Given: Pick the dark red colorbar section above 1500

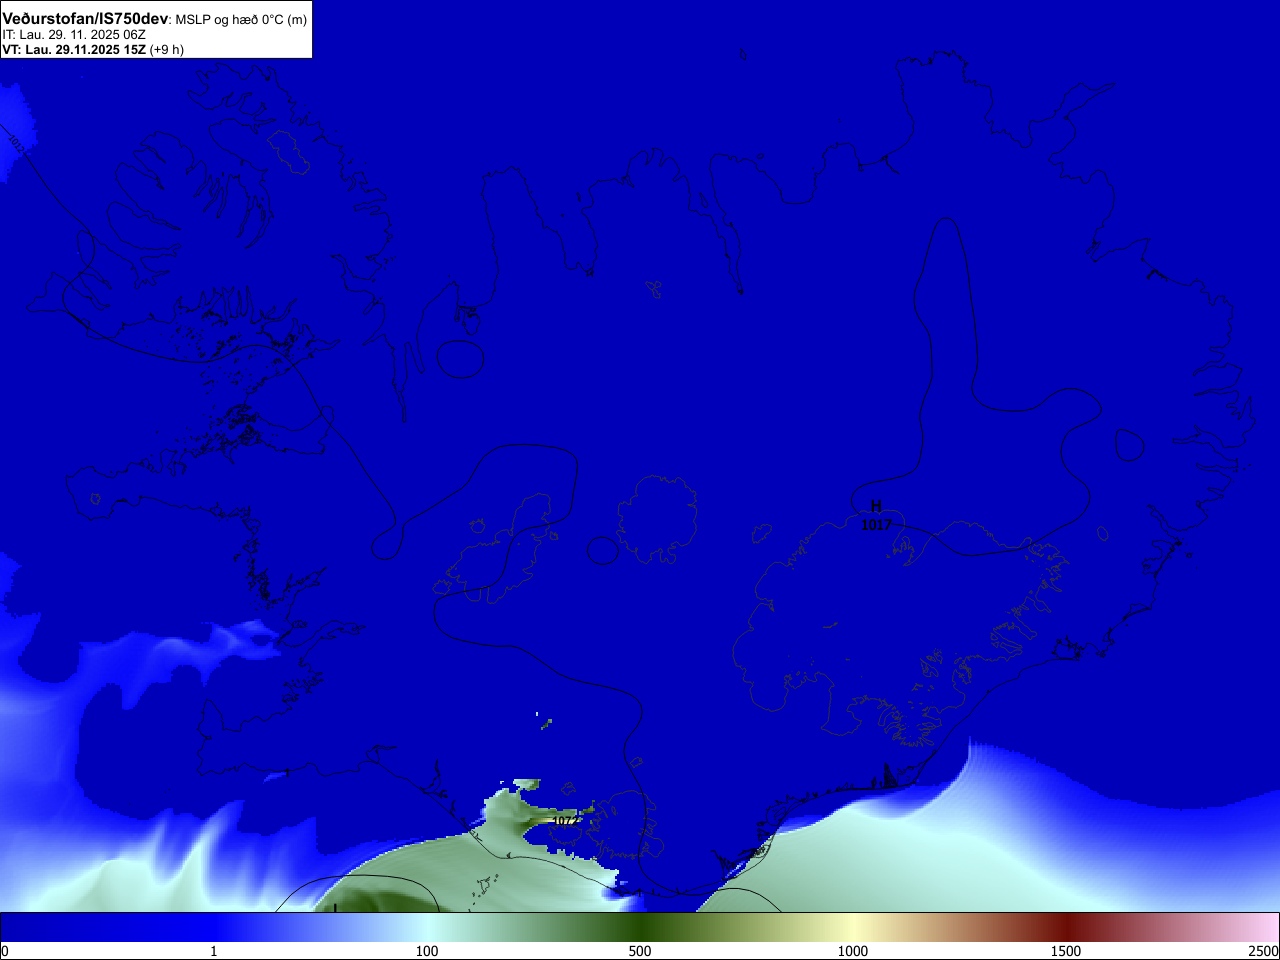Looking at the screenshot, I should [1066, 927].
